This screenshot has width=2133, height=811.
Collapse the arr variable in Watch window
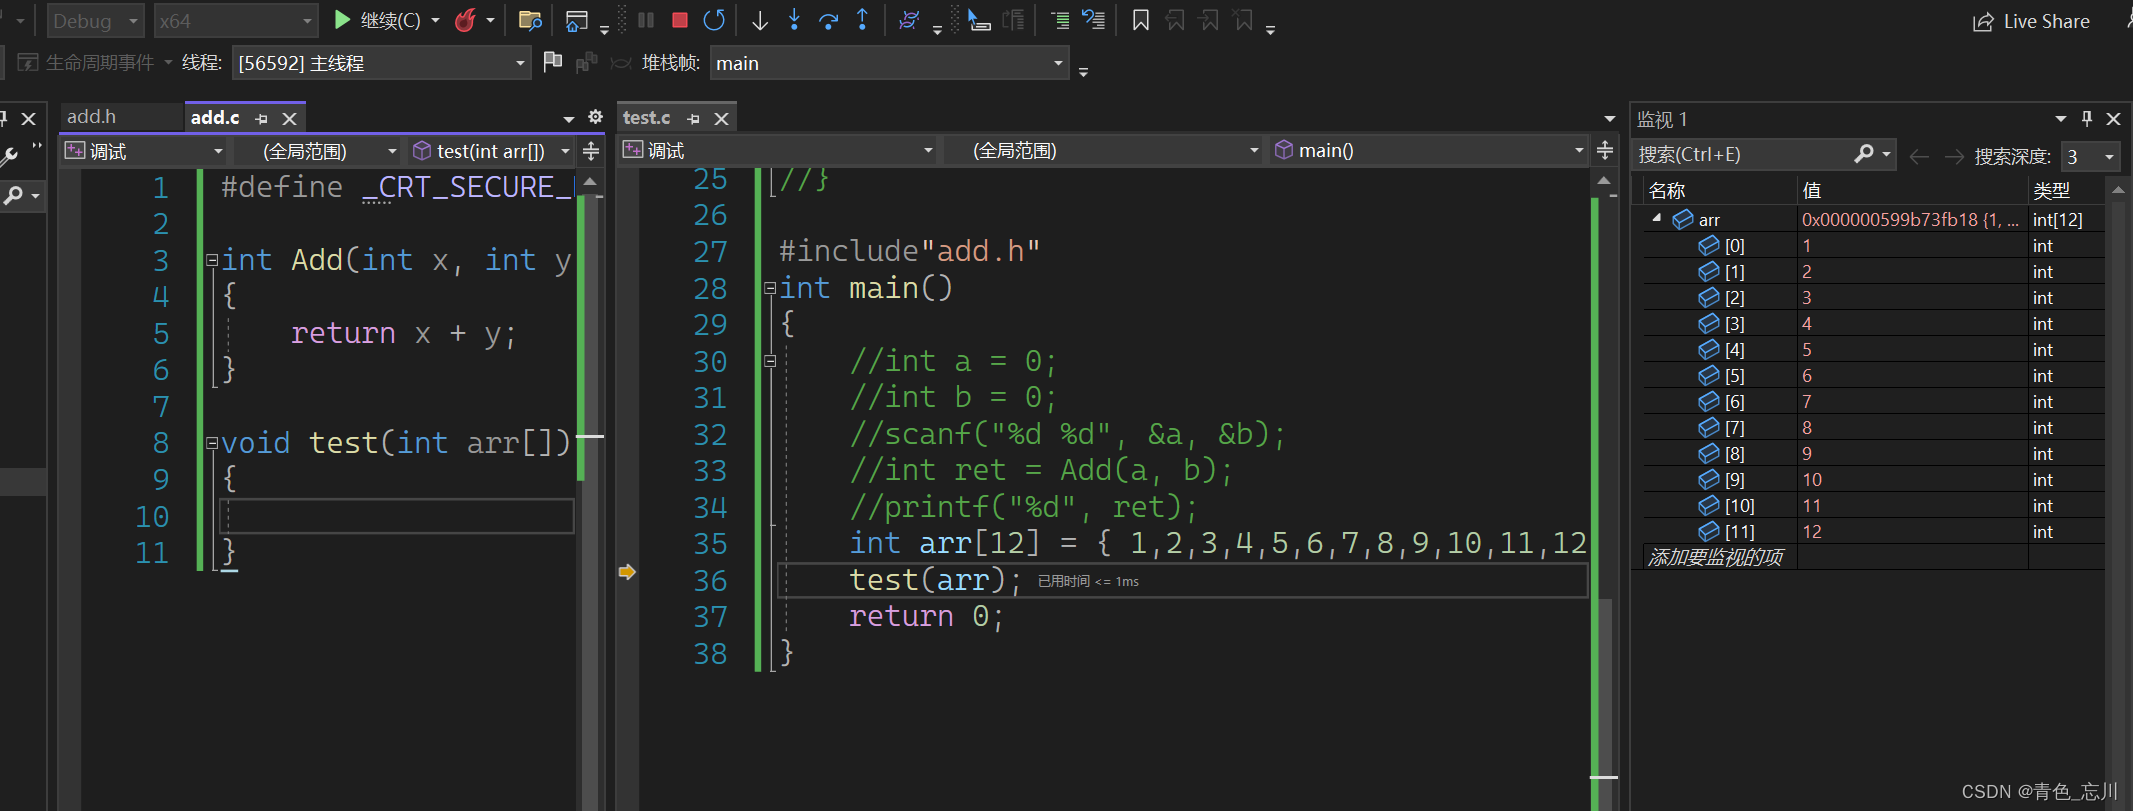(1657, 218)
